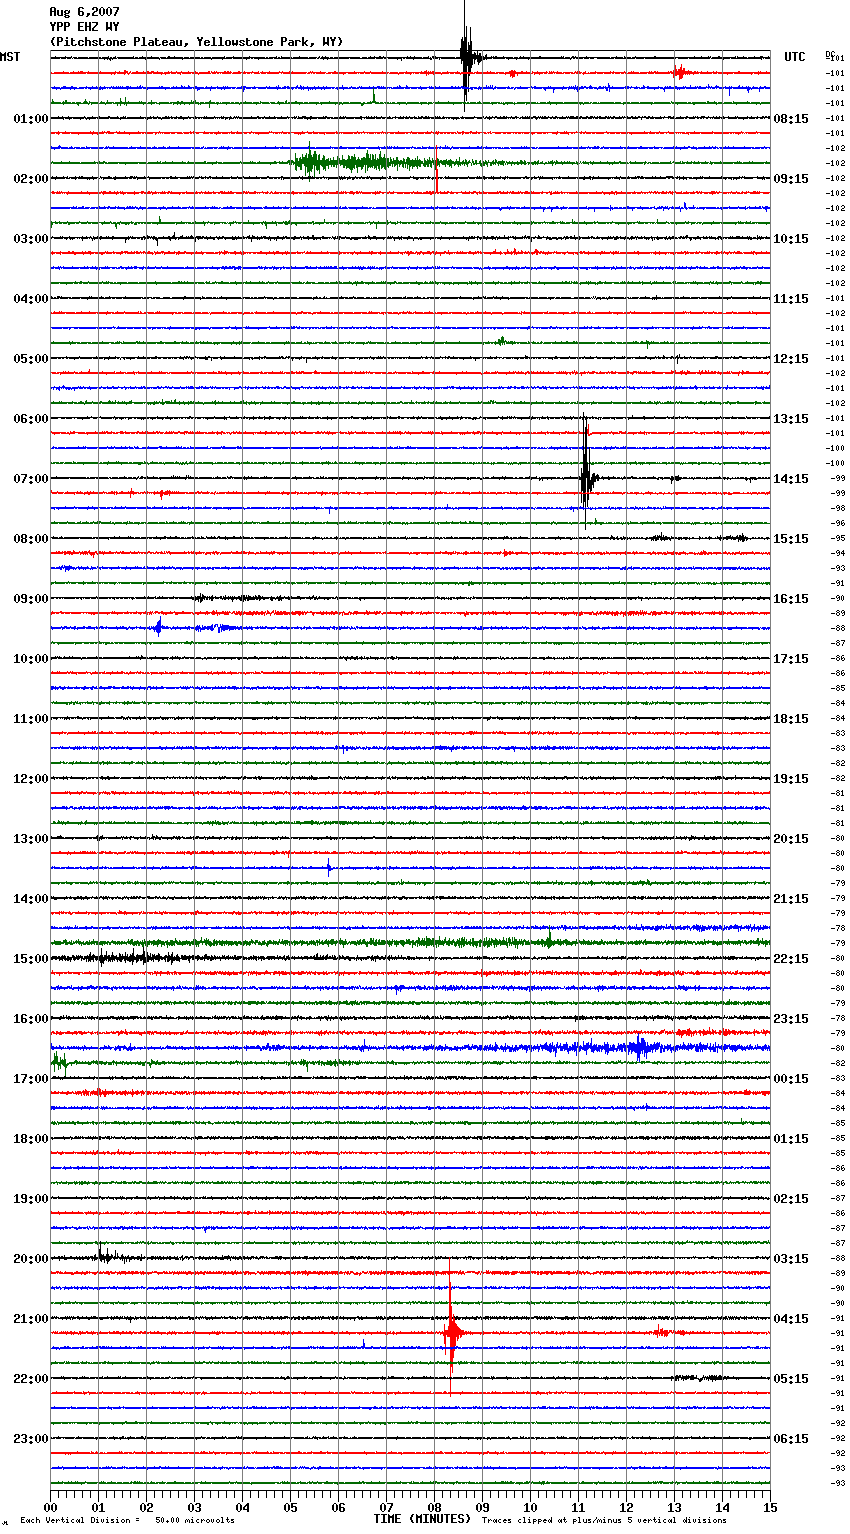Click the bottom minute axis tick "10"

(x=531, y=1507)
